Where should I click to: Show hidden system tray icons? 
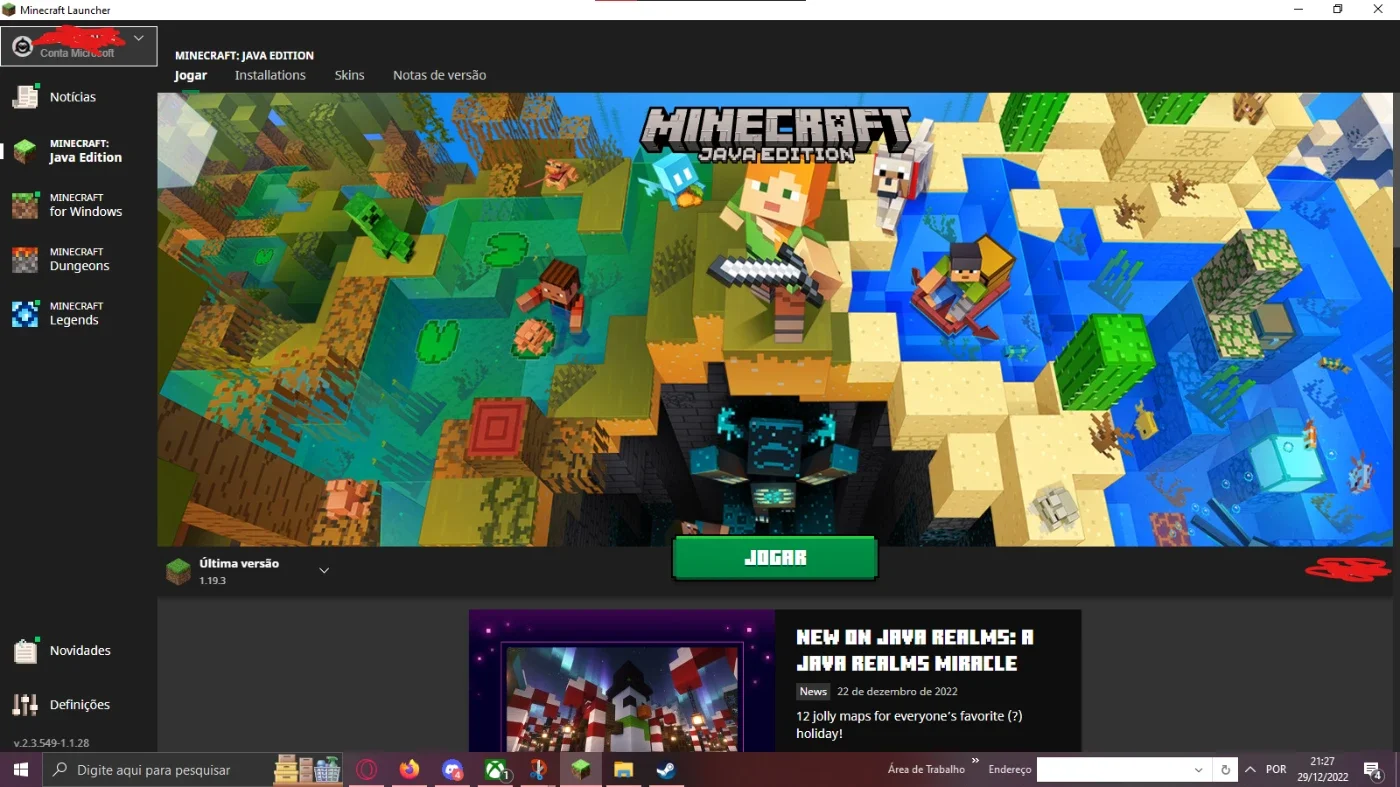(1249, 770)
